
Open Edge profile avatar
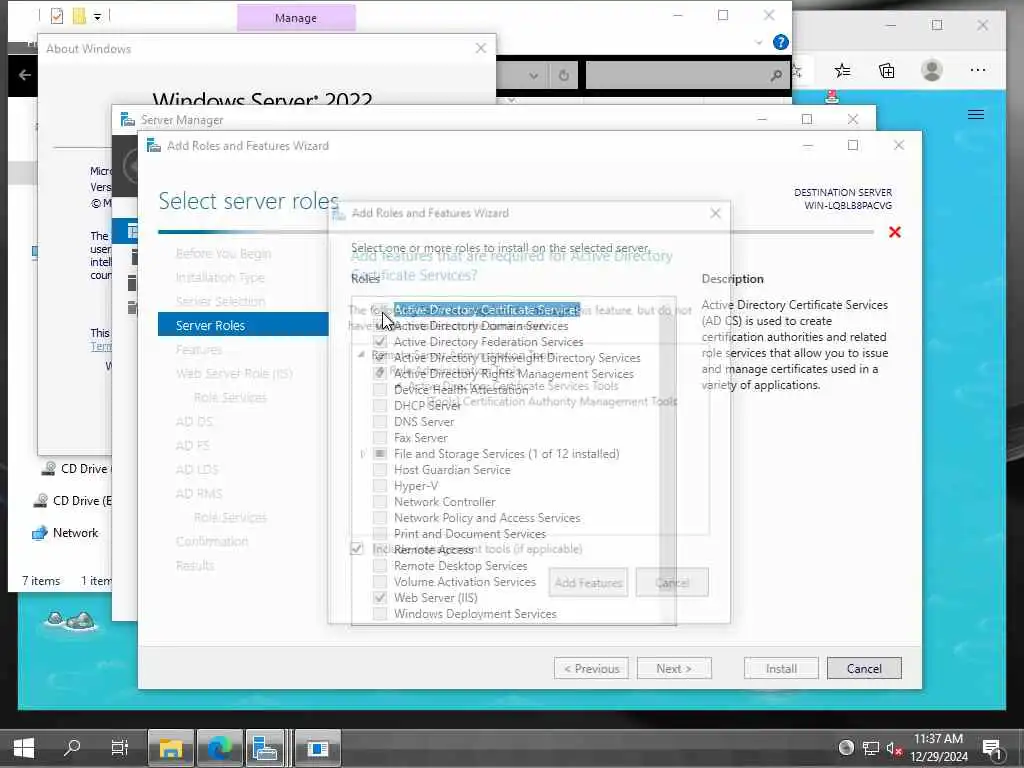932,70
